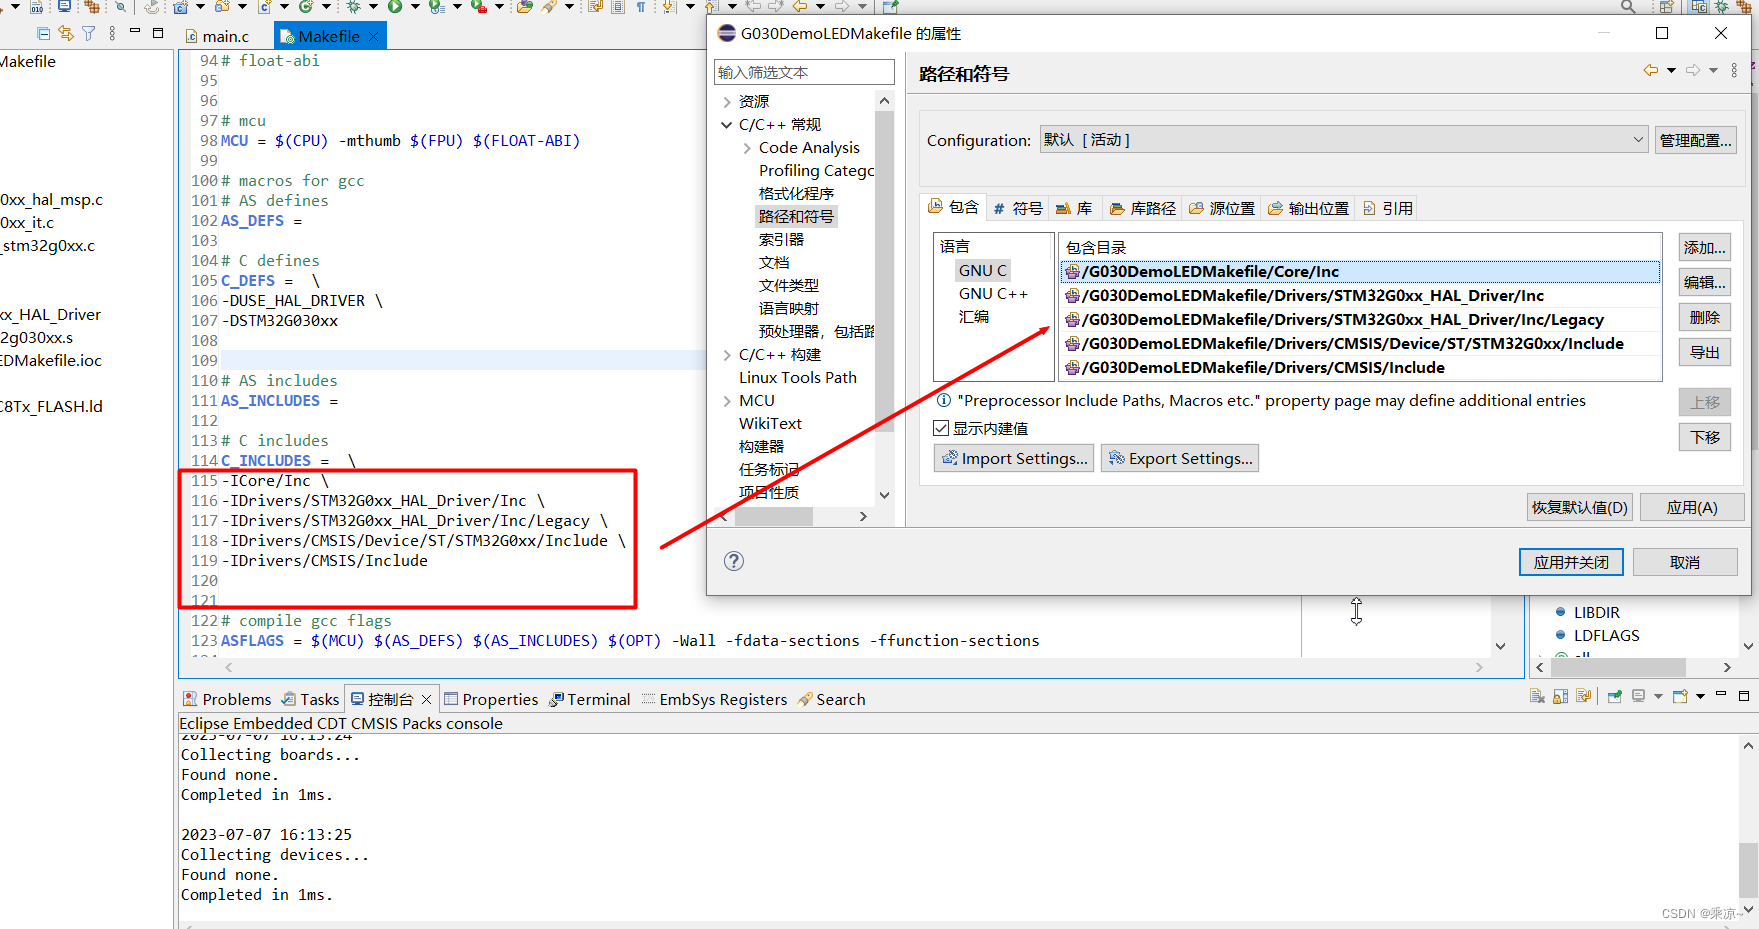Click the 输入筛选文本 filter input field
This screenshot has width=1759, height=929.
click(x=804, y=71)
